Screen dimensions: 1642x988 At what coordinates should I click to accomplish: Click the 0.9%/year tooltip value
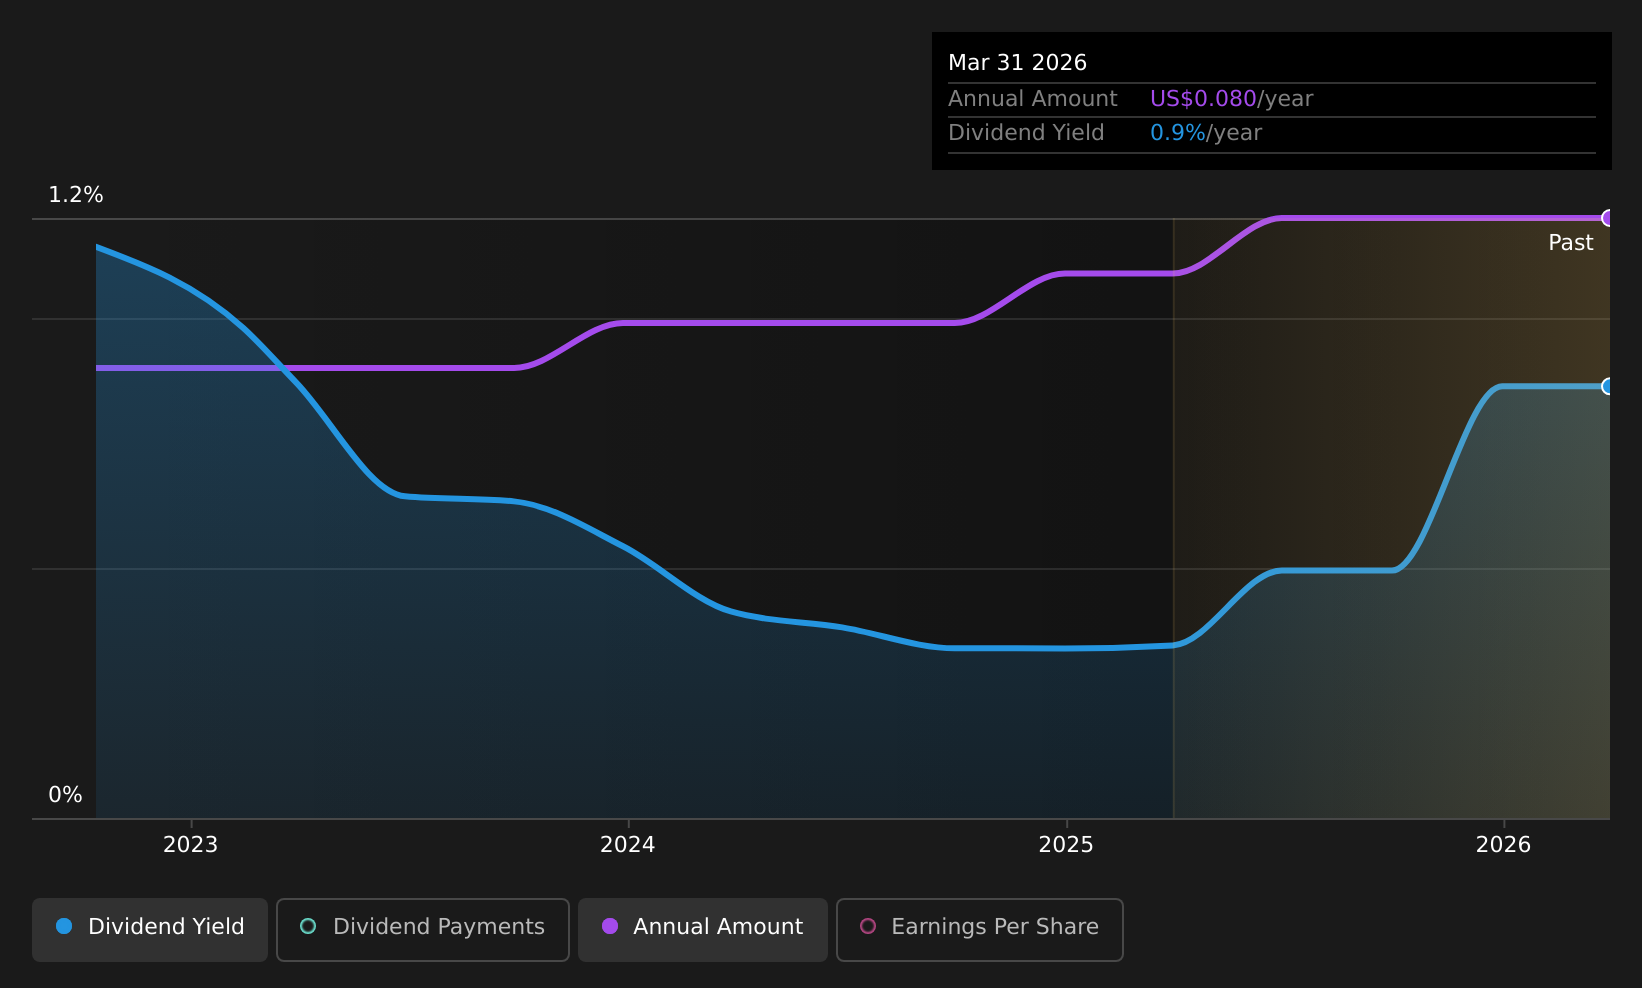[x=1206, y=133]
